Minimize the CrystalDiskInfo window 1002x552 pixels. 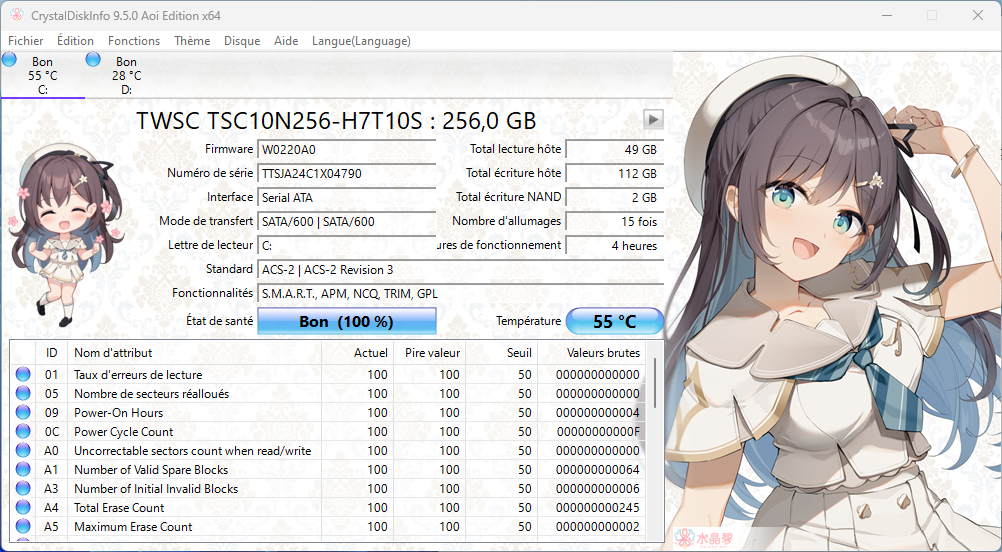point(886,15)
